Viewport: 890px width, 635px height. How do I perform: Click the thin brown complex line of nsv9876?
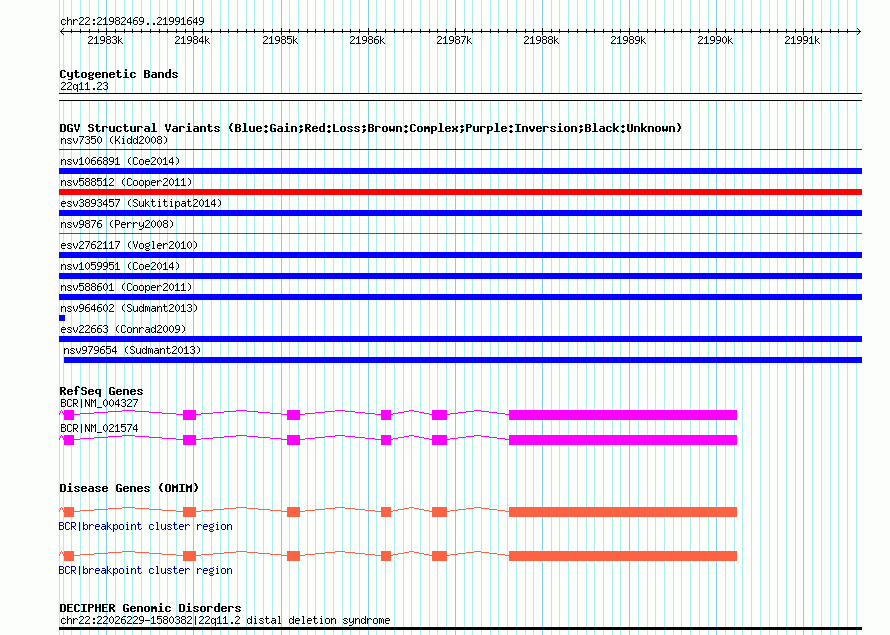[x=460, y=233]
